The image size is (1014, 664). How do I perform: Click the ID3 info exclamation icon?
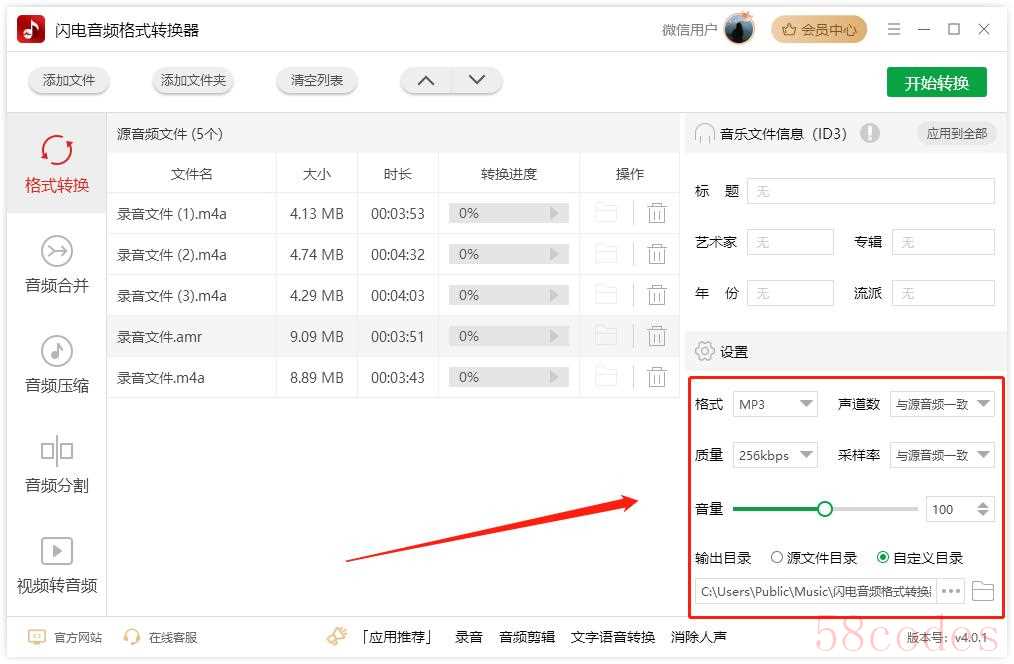(870, 133)
